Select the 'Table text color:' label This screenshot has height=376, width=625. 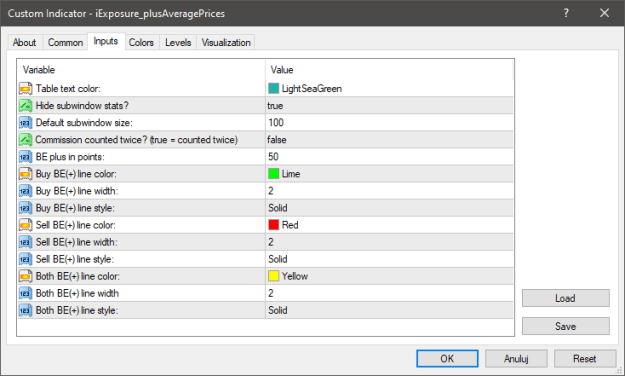[x=68, y=88]
